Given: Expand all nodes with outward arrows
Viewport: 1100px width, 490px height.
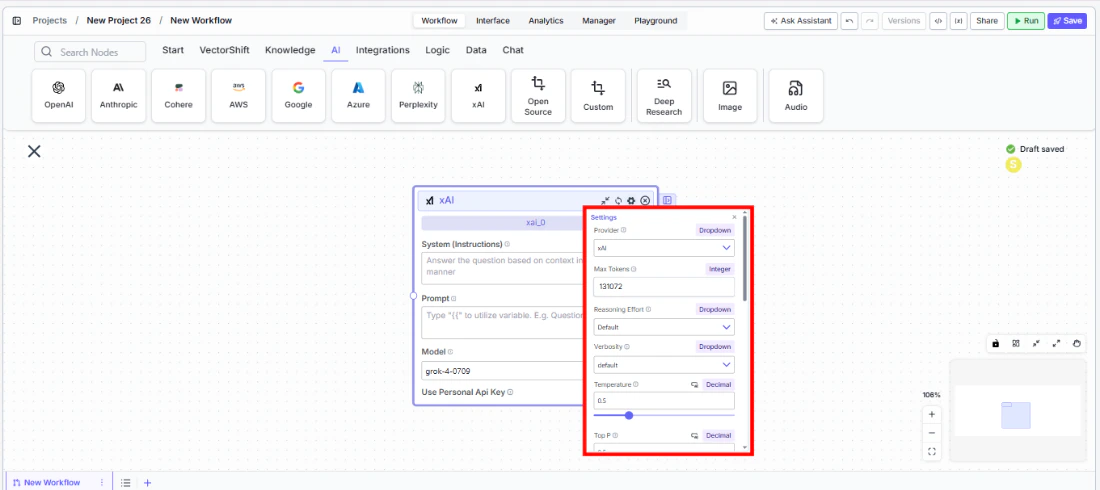Looking at the screenshot, I should click(1057, 343).
